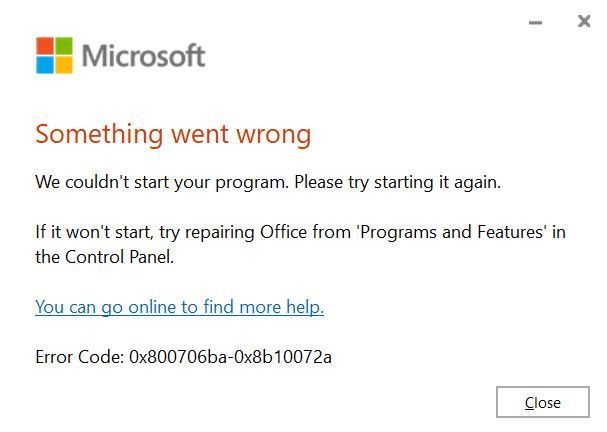Click the yellow square of the Microsoft logo
The height and width of the screenshot is (432, 607).
[x=63, y=64]
